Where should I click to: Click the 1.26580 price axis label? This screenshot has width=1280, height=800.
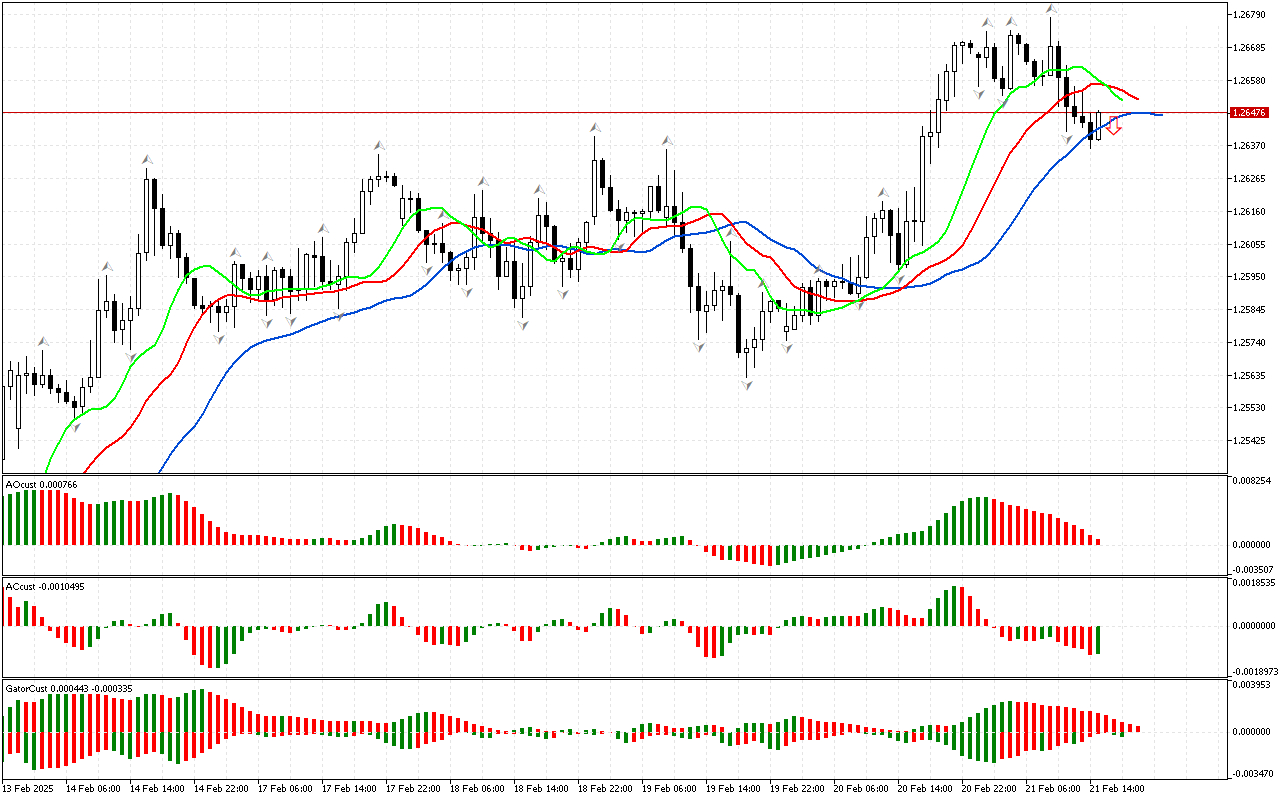click(x=1250, y=81)
